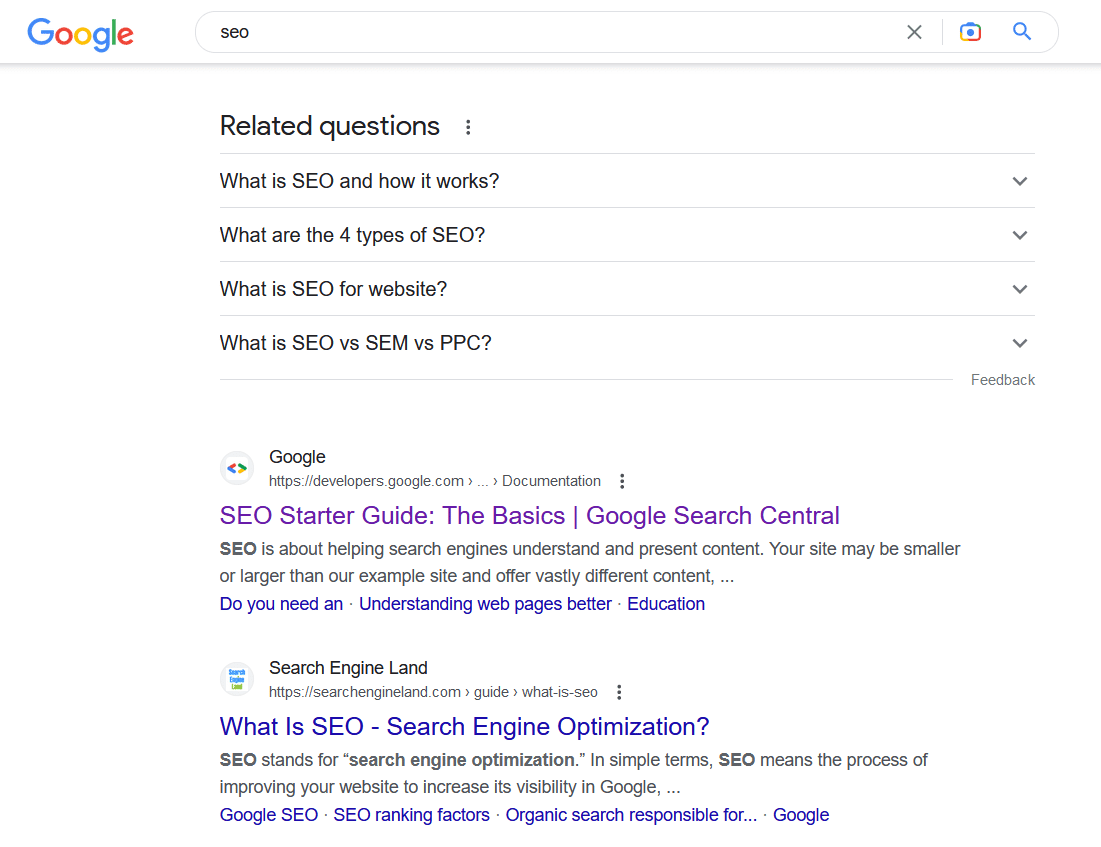Click the Feedback link

pos(1002,379)
